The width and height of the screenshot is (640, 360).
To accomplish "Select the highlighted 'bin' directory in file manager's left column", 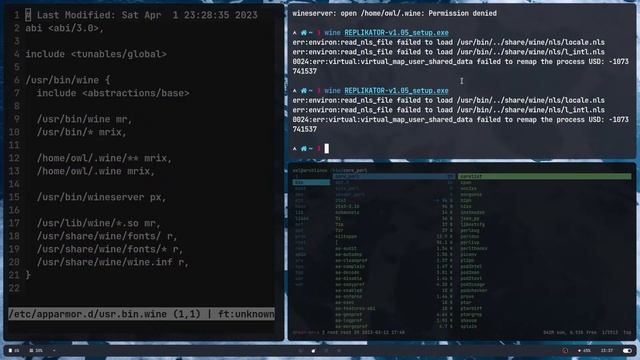I will (311, 182).
